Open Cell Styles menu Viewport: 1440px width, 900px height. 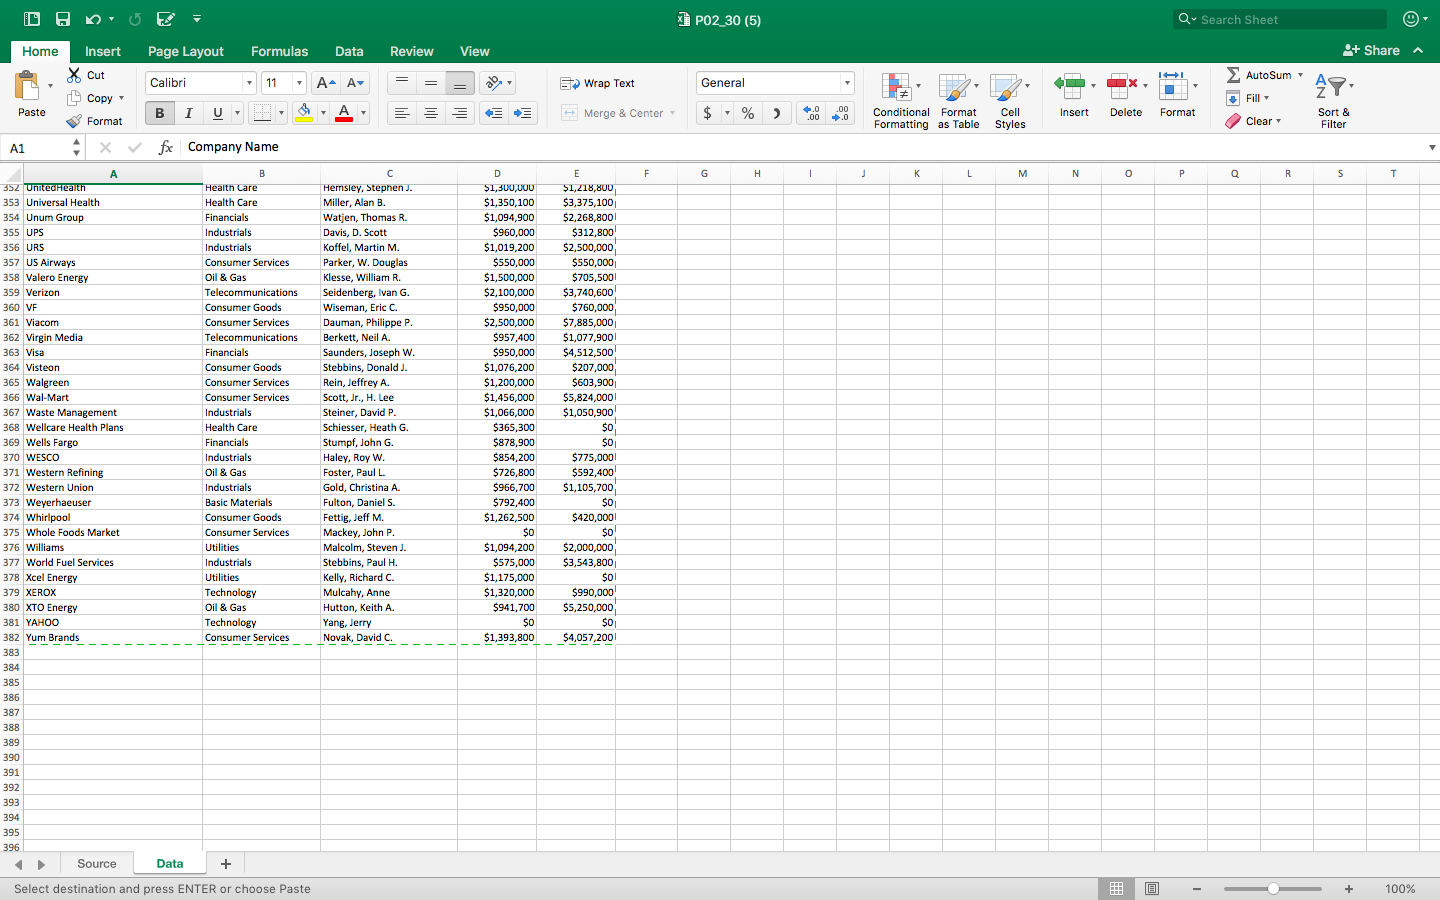click(x=1010, y=100)
